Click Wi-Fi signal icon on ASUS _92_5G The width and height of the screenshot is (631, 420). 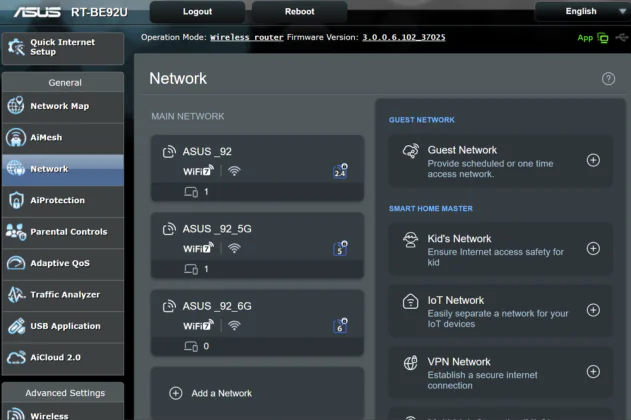[x=234, y=248]
